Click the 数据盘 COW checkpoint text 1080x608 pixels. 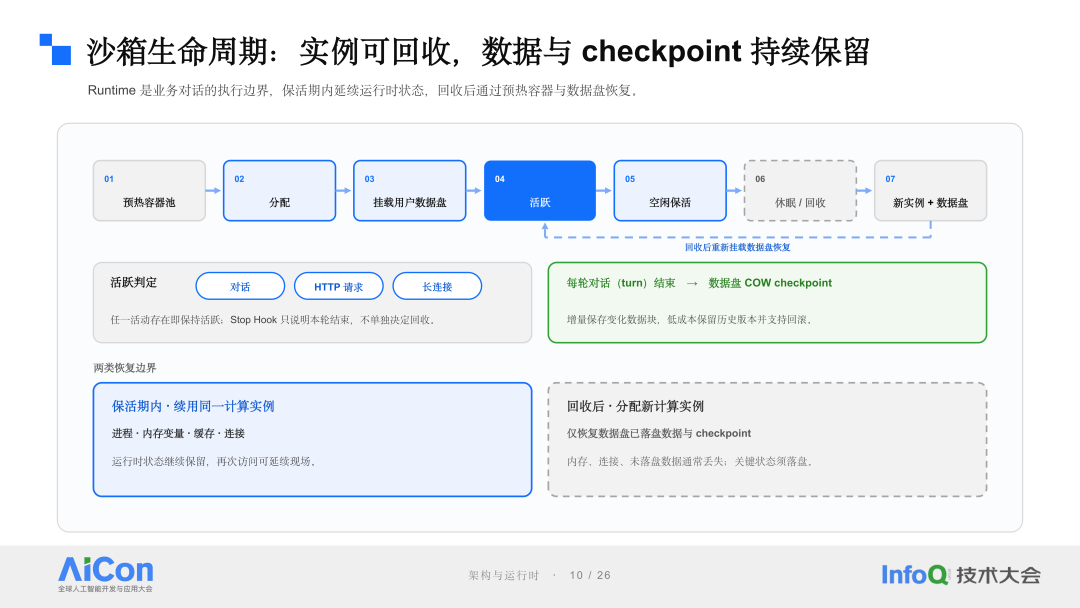[770, 283]
